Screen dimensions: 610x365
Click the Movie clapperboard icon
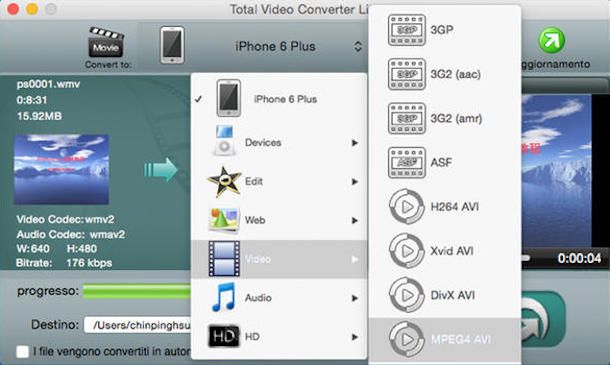pos(106,42)
